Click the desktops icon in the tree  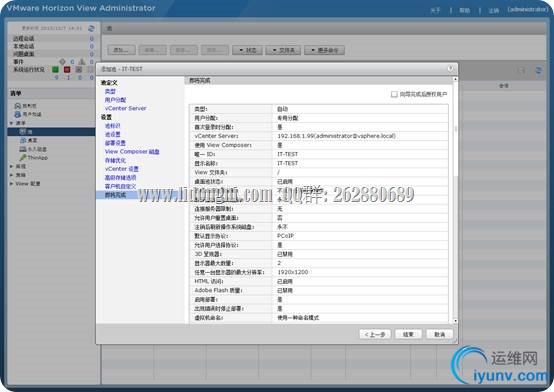click(23, 140)
